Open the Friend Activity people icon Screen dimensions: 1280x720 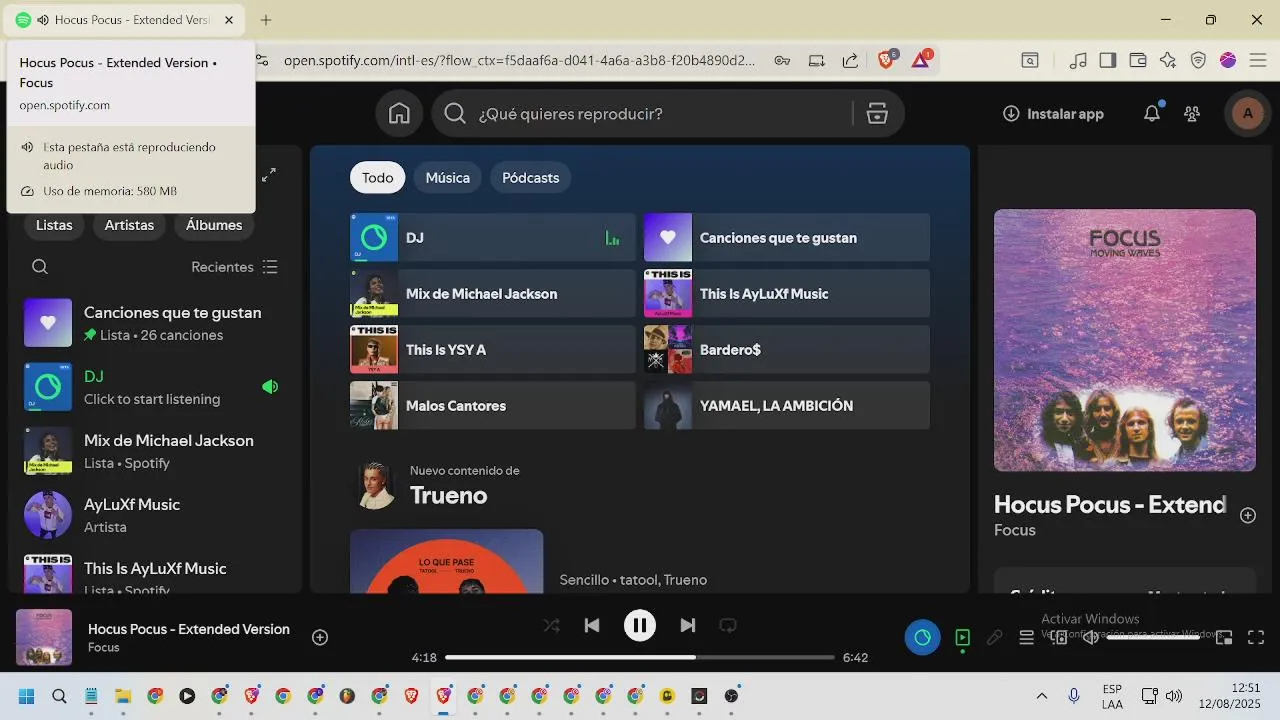(x=1191, y=114)
